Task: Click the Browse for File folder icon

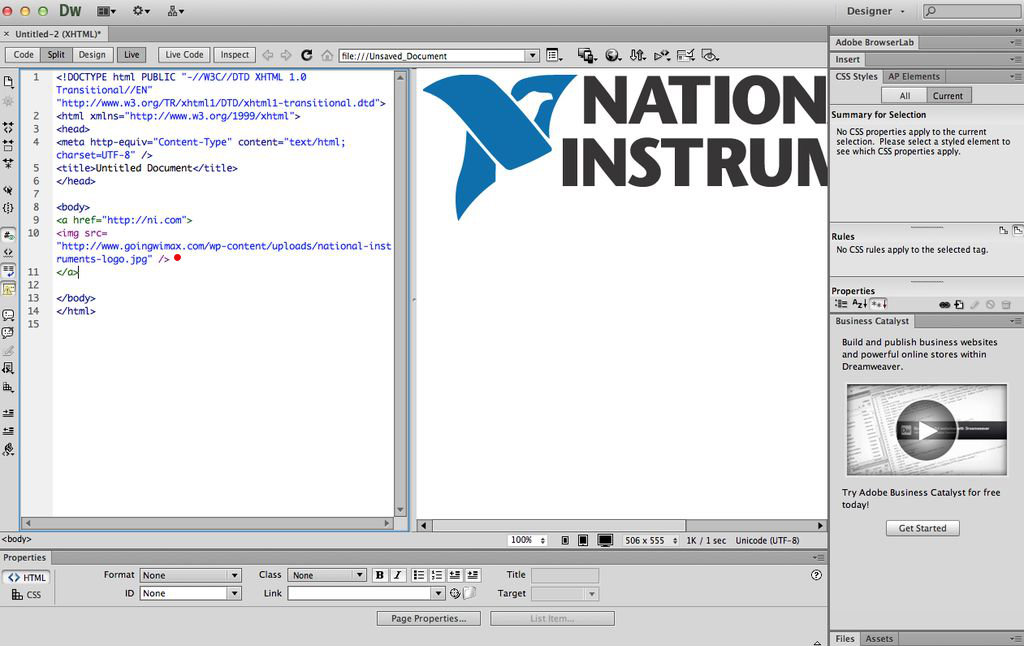Action: point(470,593)
